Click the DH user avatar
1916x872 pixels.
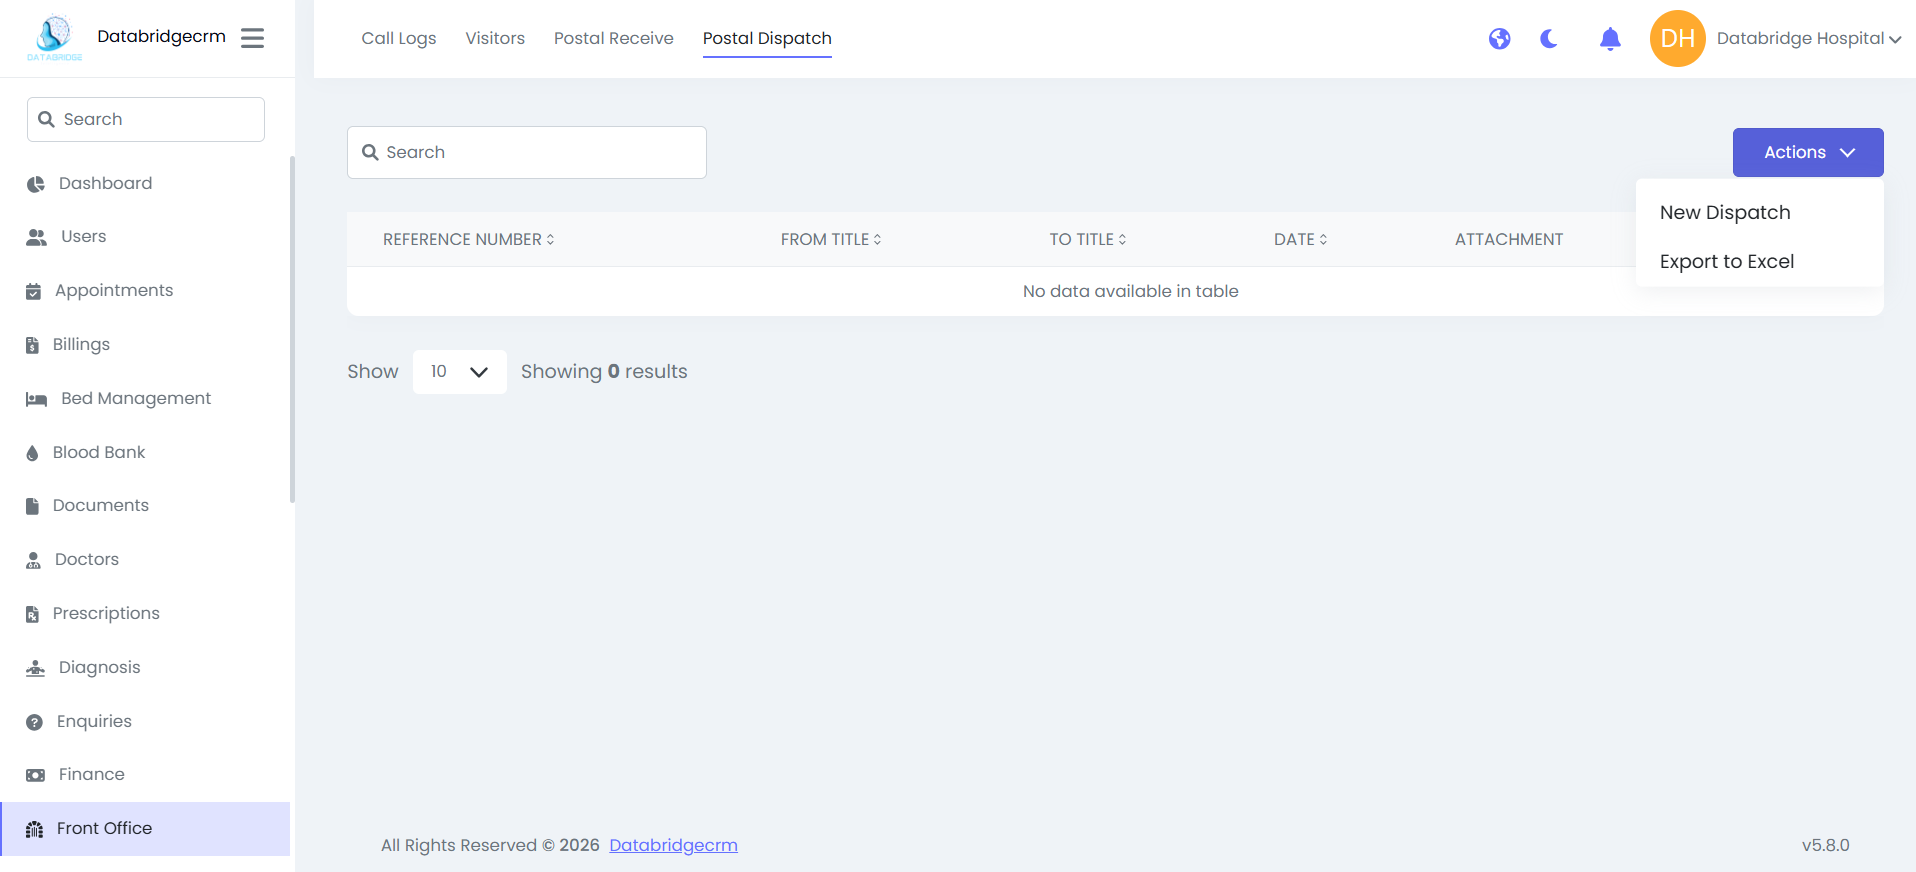coord(1677,39)
